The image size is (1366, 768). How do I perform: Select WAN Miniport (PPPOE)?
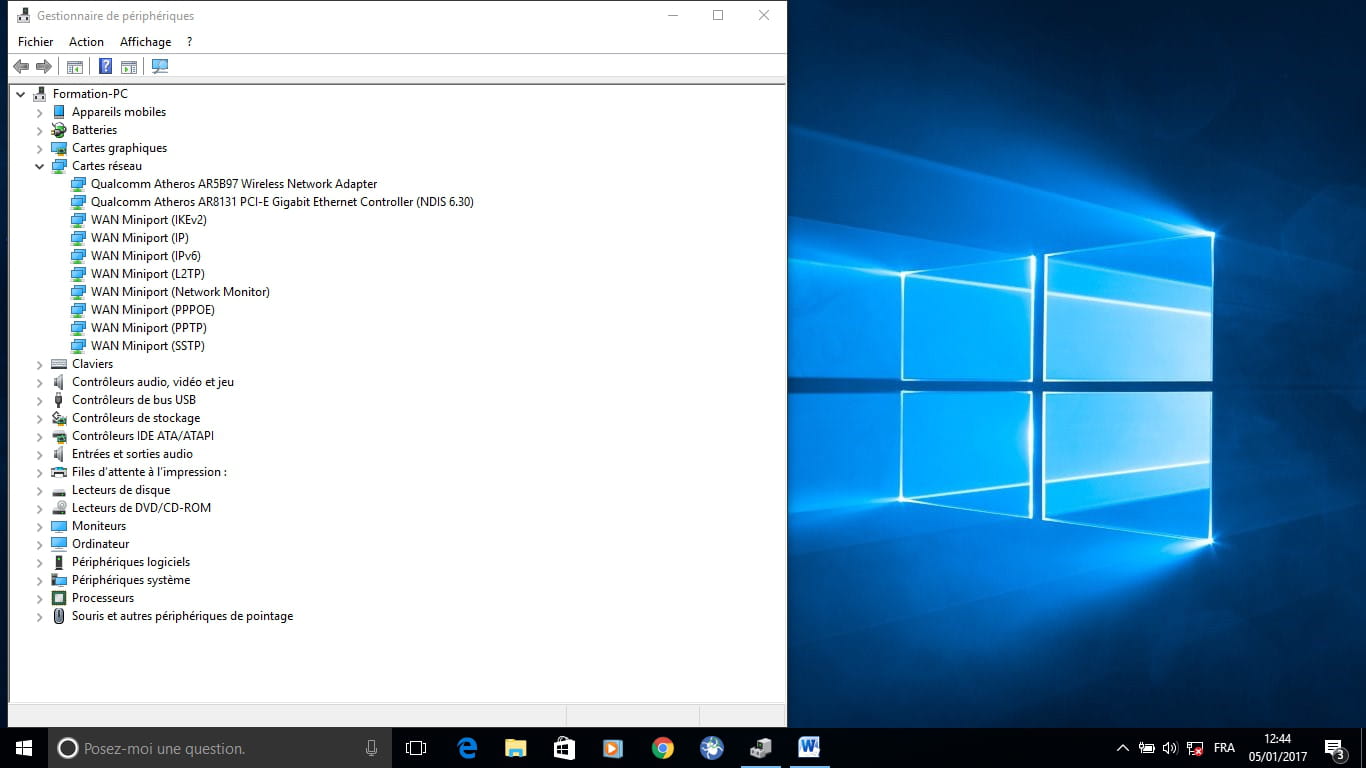153,310
